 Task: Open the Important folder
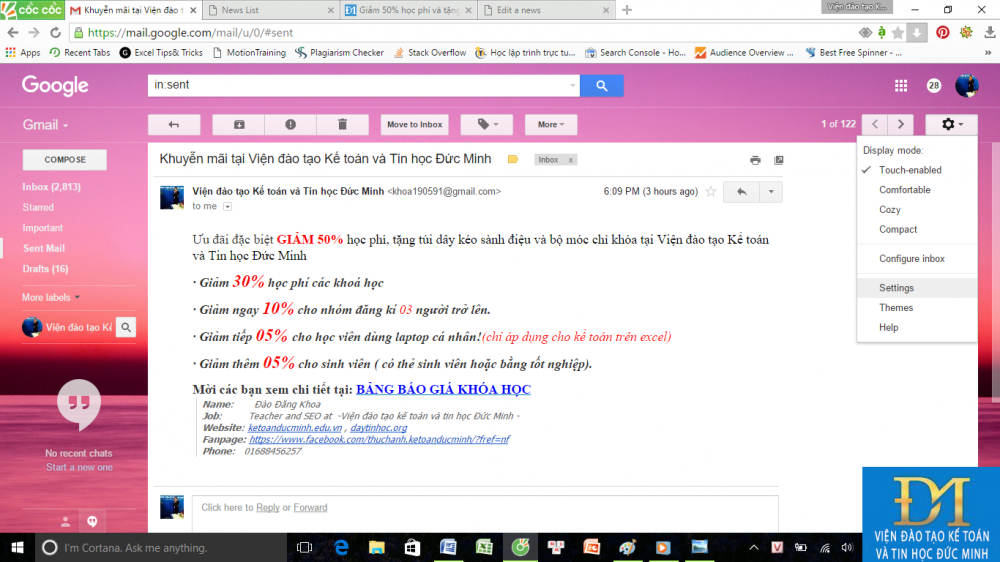43,228
